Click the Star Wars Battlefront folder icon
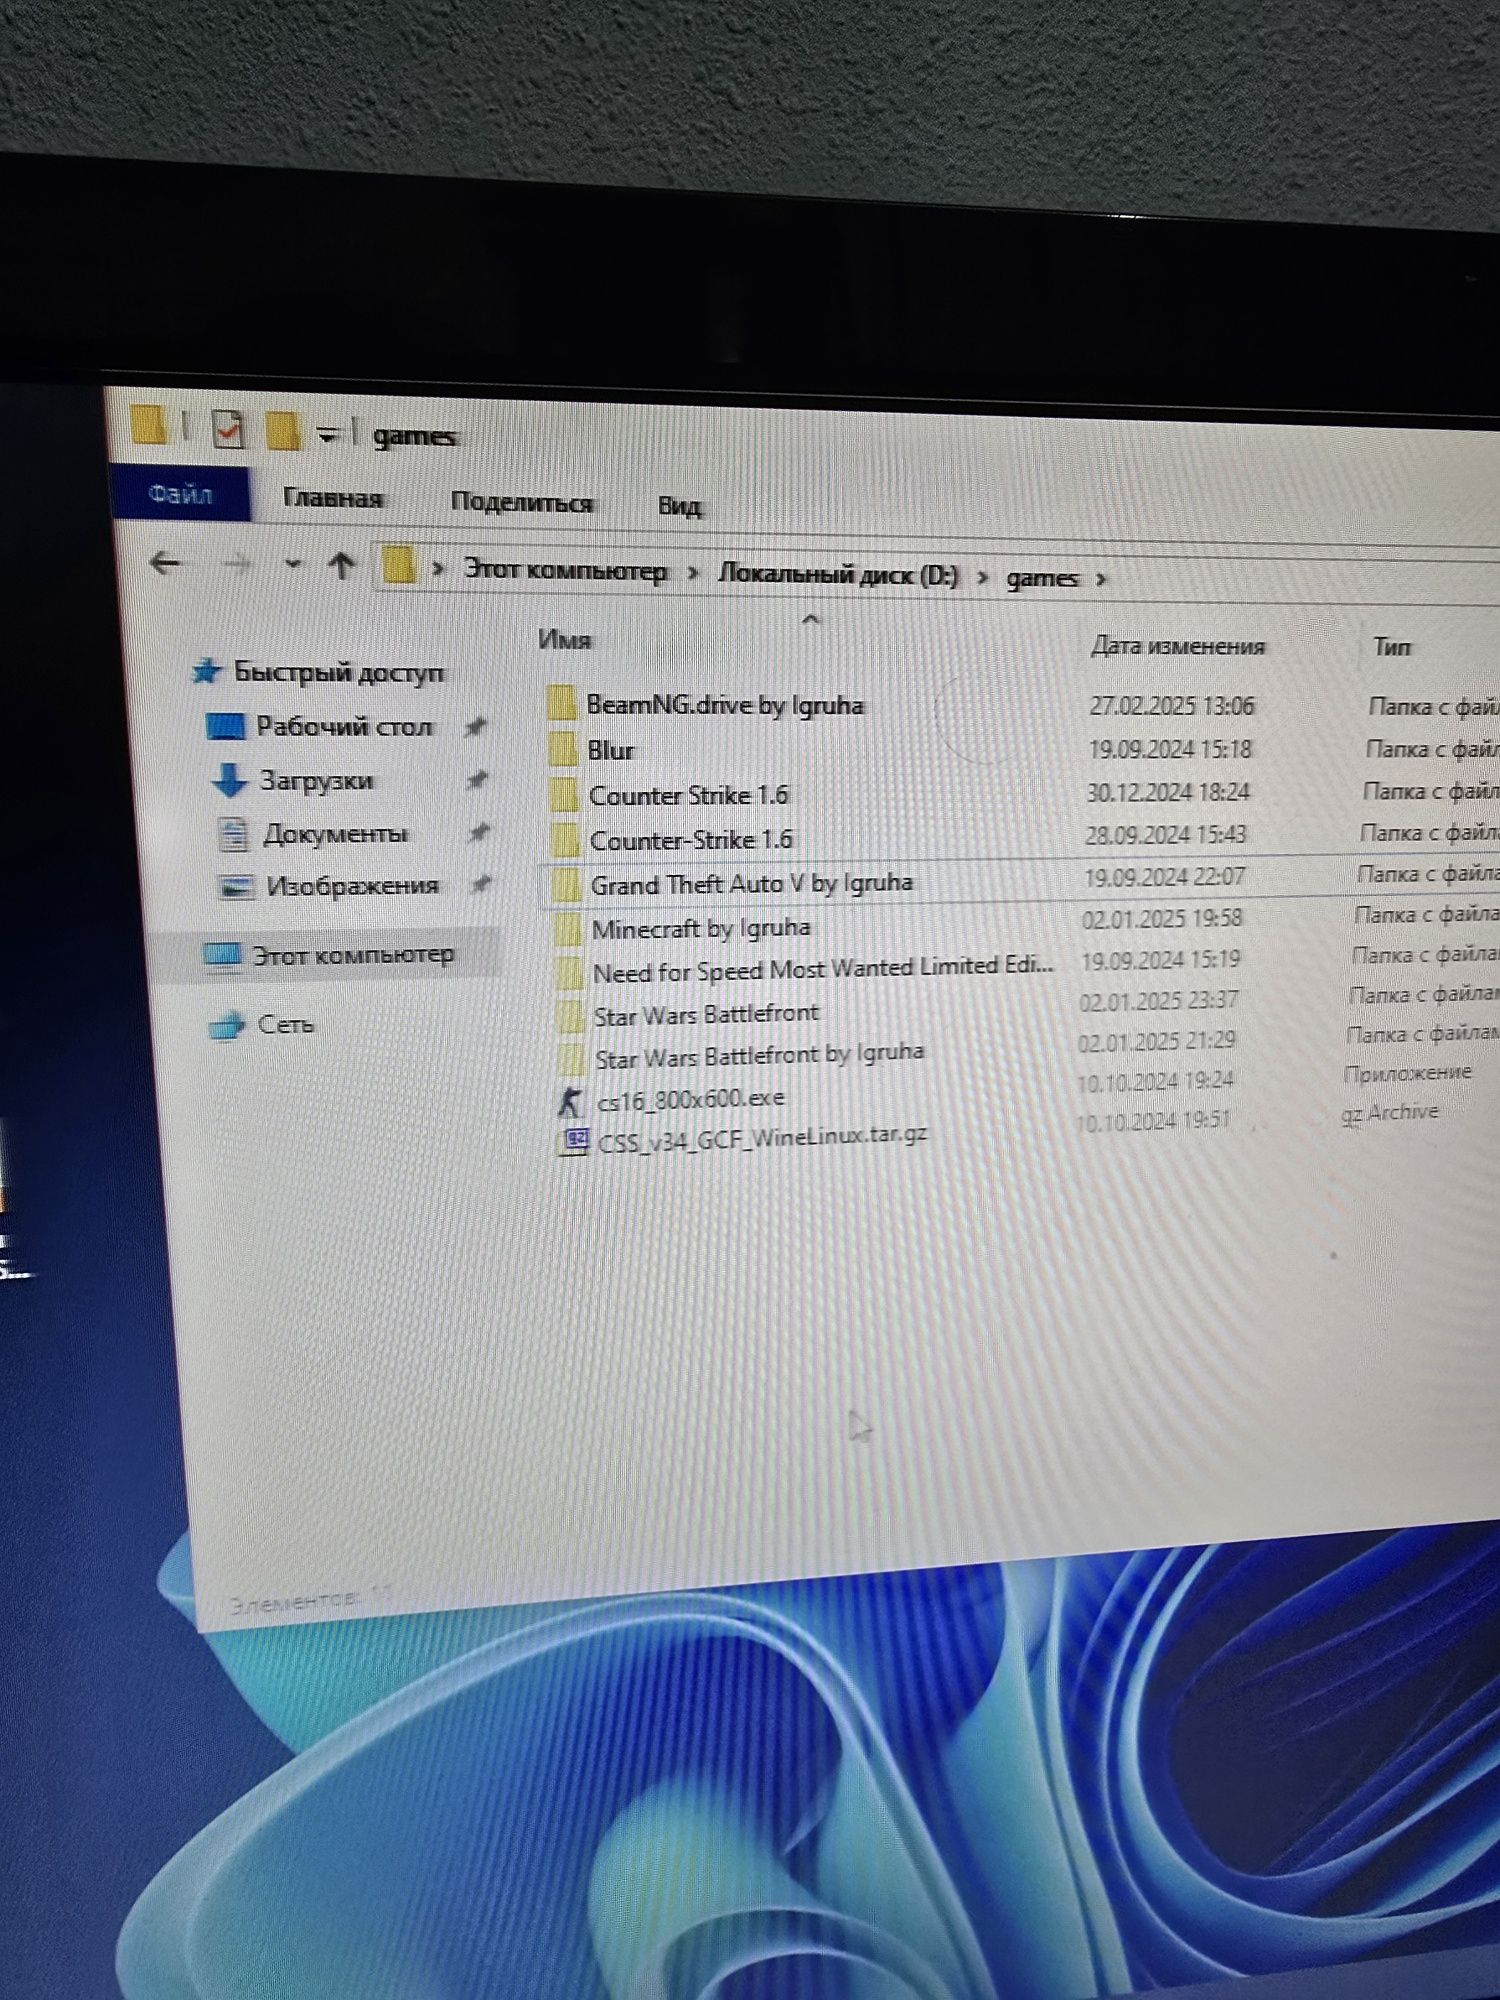 click(x=570, y=1016)
